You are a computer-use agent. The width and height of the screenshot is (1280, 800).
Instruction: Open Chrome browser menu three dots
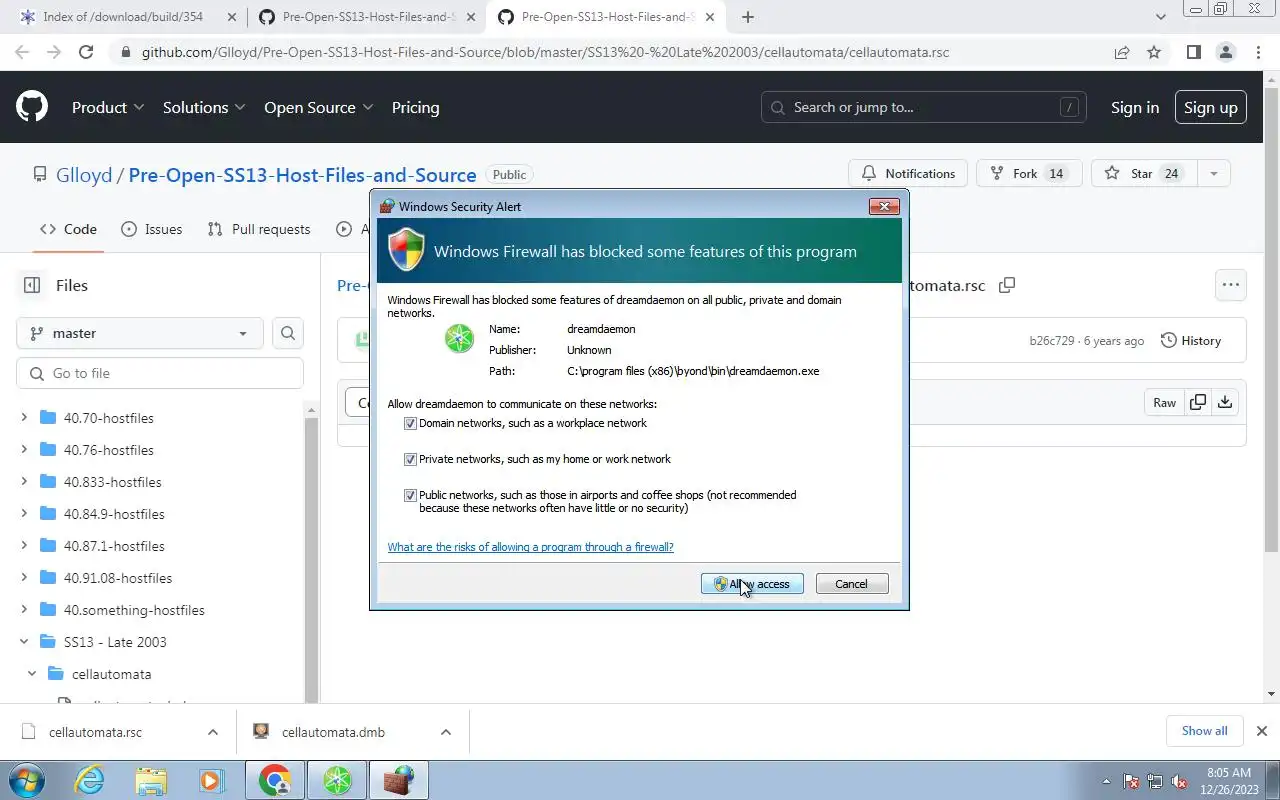coord(1258,52)
